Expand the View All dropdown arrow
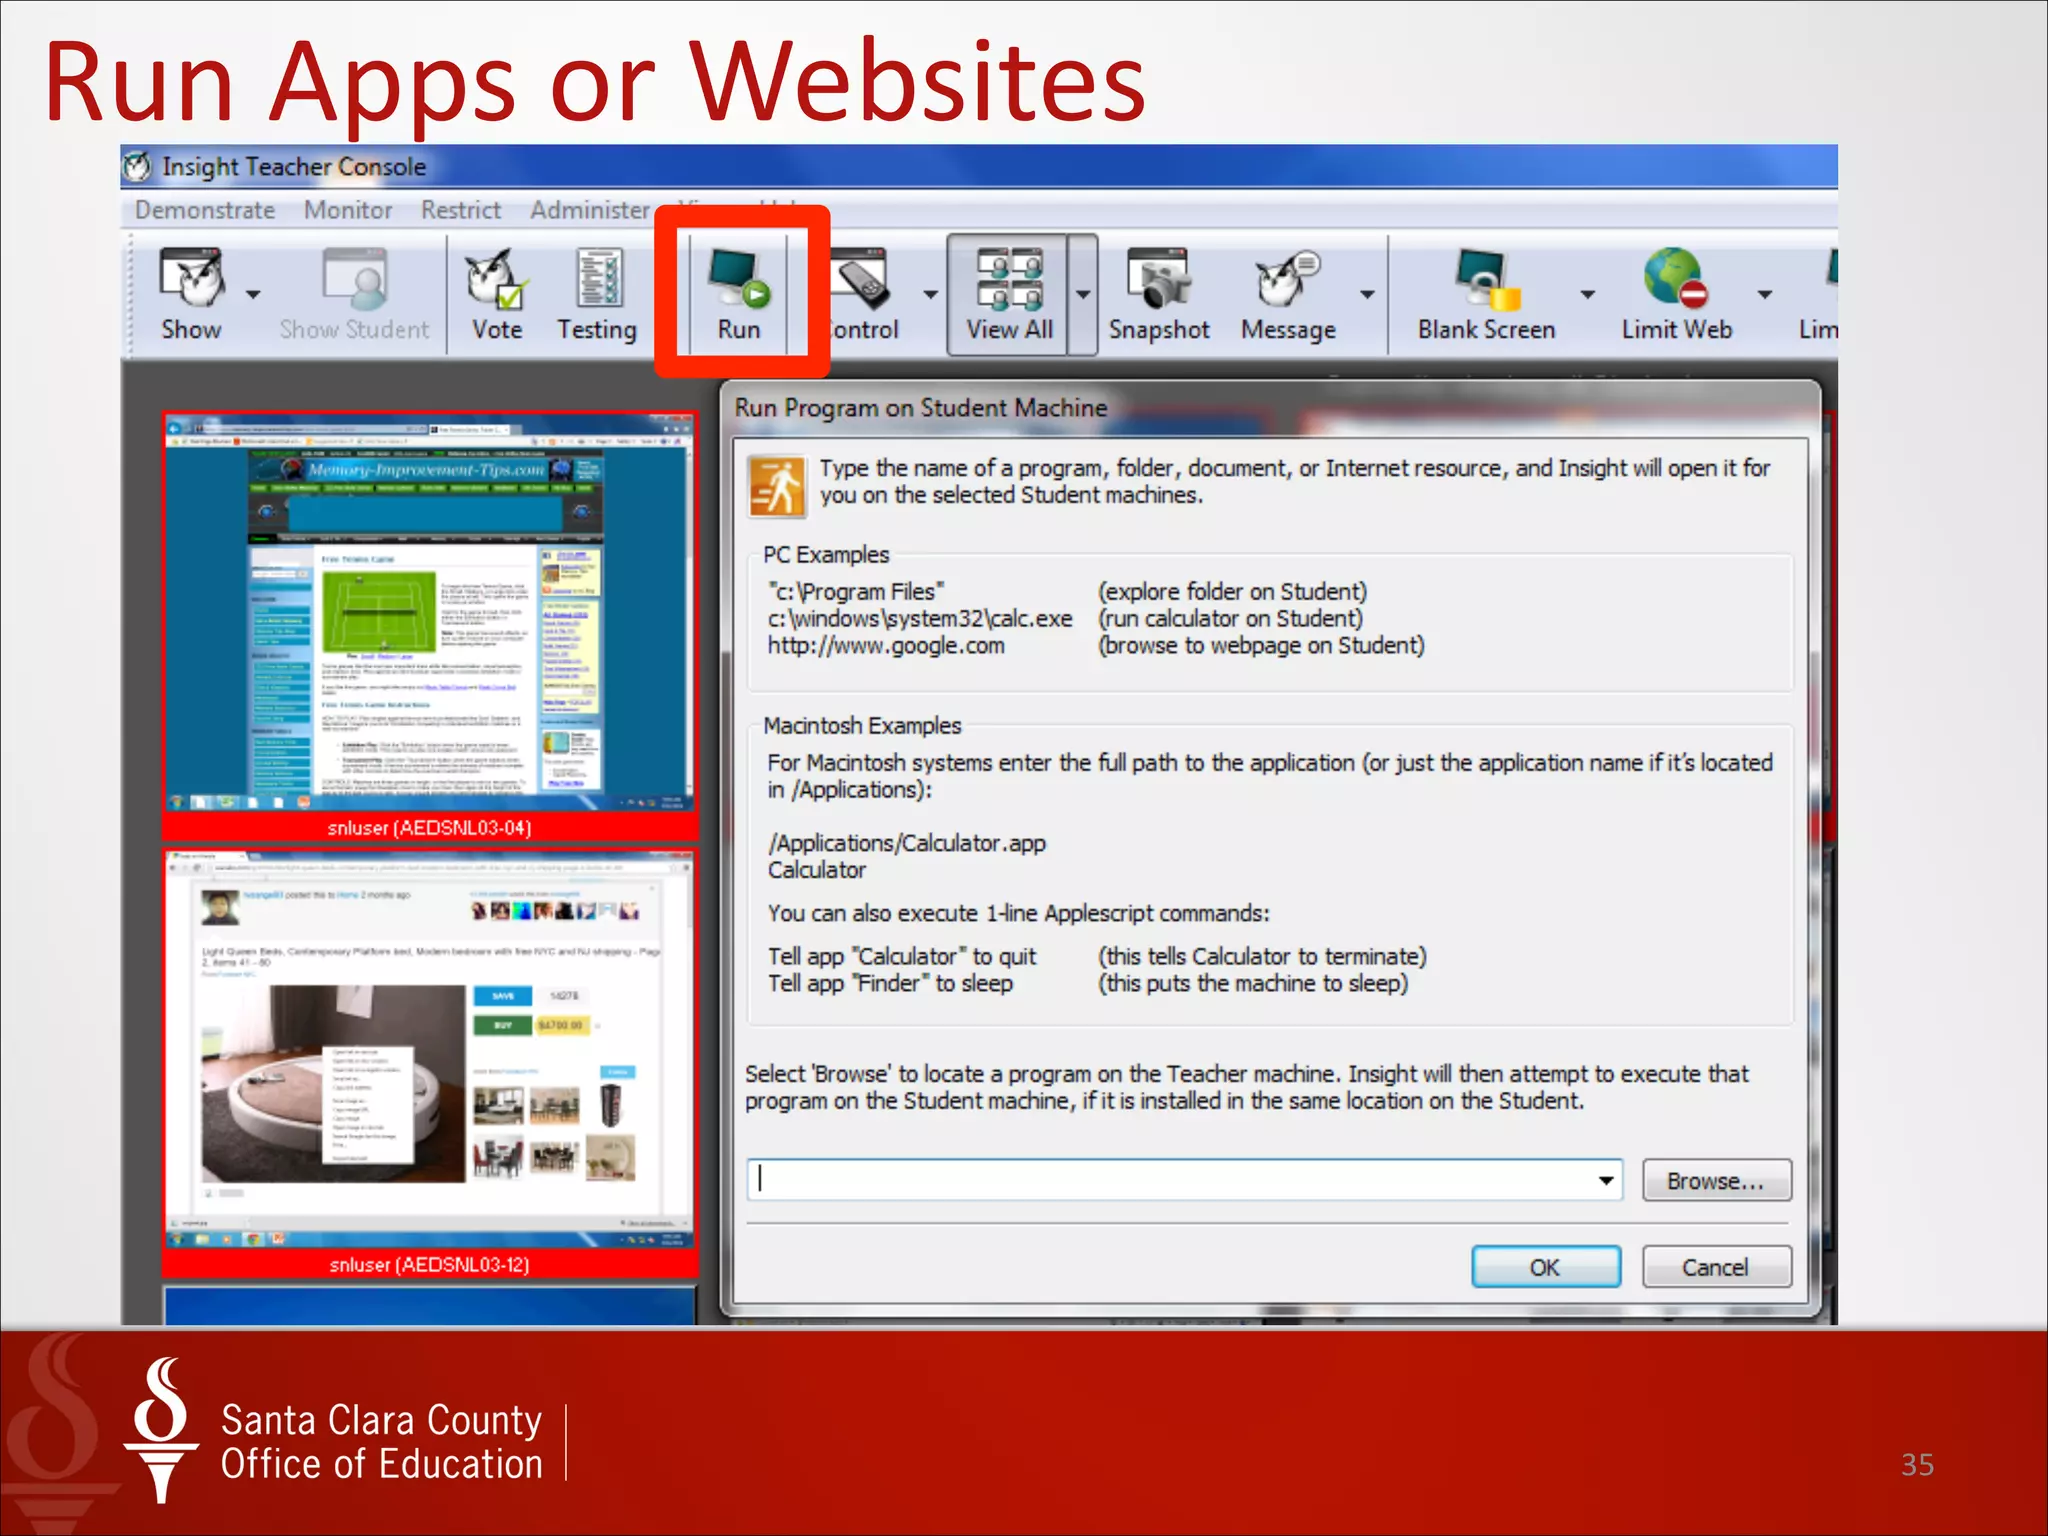2048x1536 pixels. [x=1083, y=294]
